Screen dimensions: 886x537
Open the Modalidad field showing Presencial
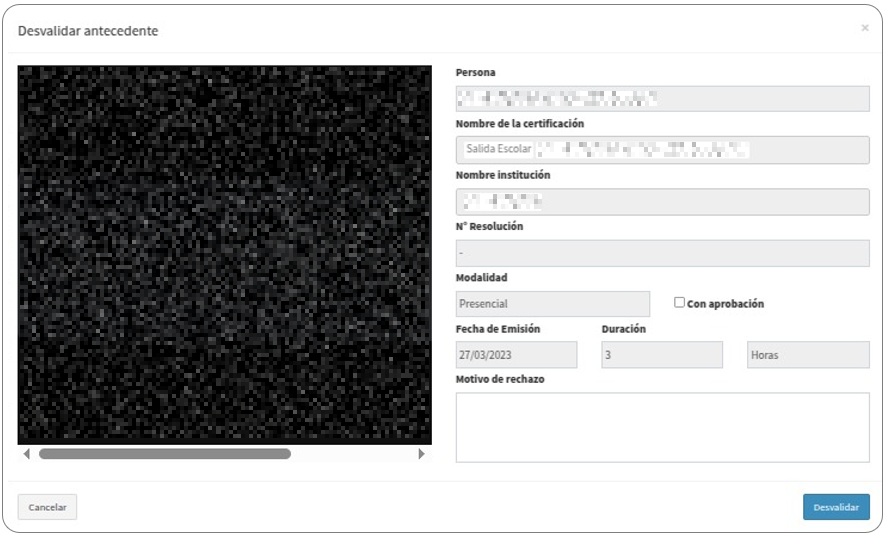[x=553, y=304]
